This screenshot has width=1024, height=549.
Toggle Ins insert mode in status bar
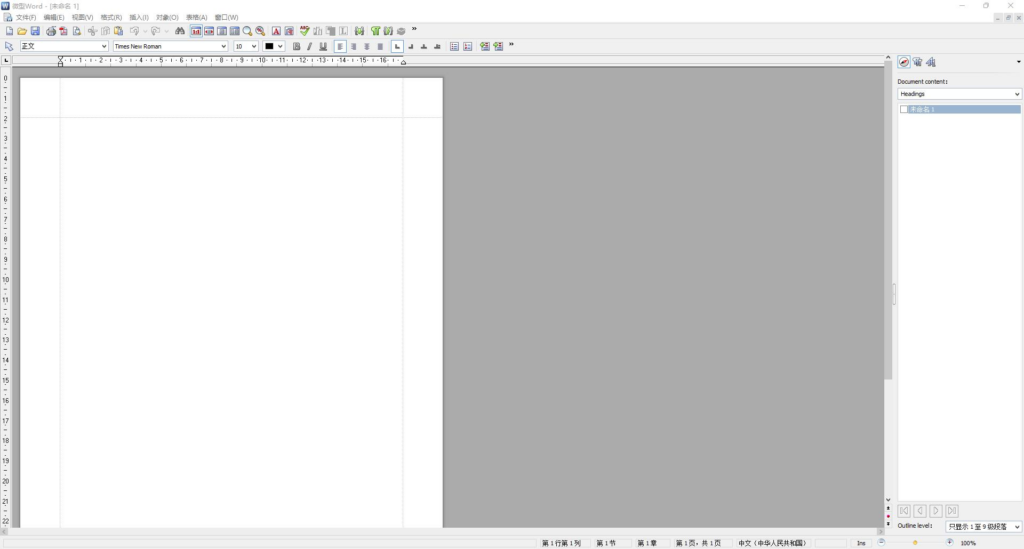tap(861, 543)
